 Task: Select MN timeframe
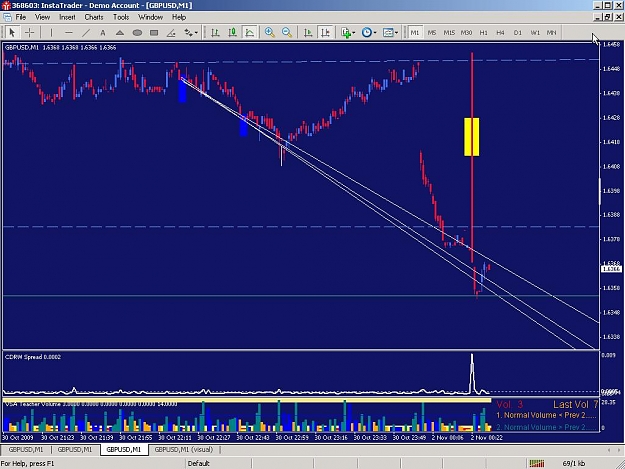(552, 33)
